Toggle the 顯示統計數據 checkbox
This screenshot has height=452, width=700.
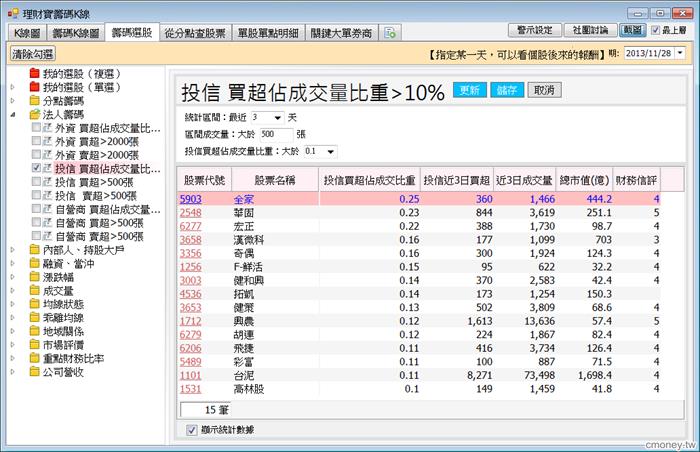click(192, 430)
